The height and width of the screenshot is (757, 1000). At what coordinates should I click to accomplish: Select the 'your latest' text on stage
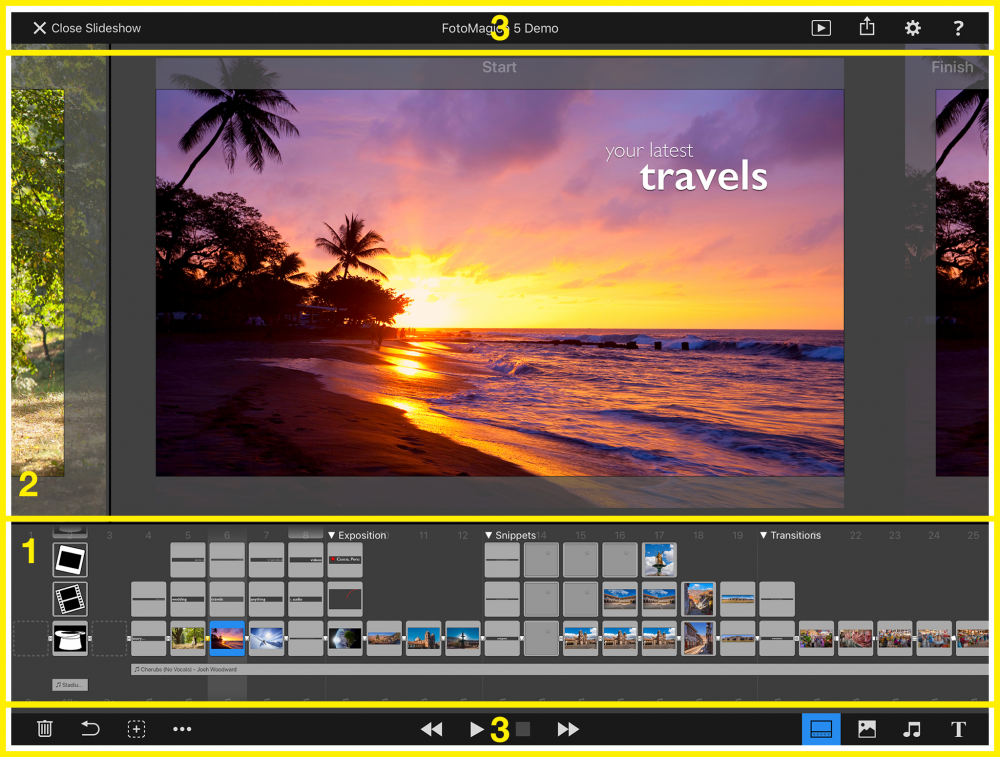[649, 151]
